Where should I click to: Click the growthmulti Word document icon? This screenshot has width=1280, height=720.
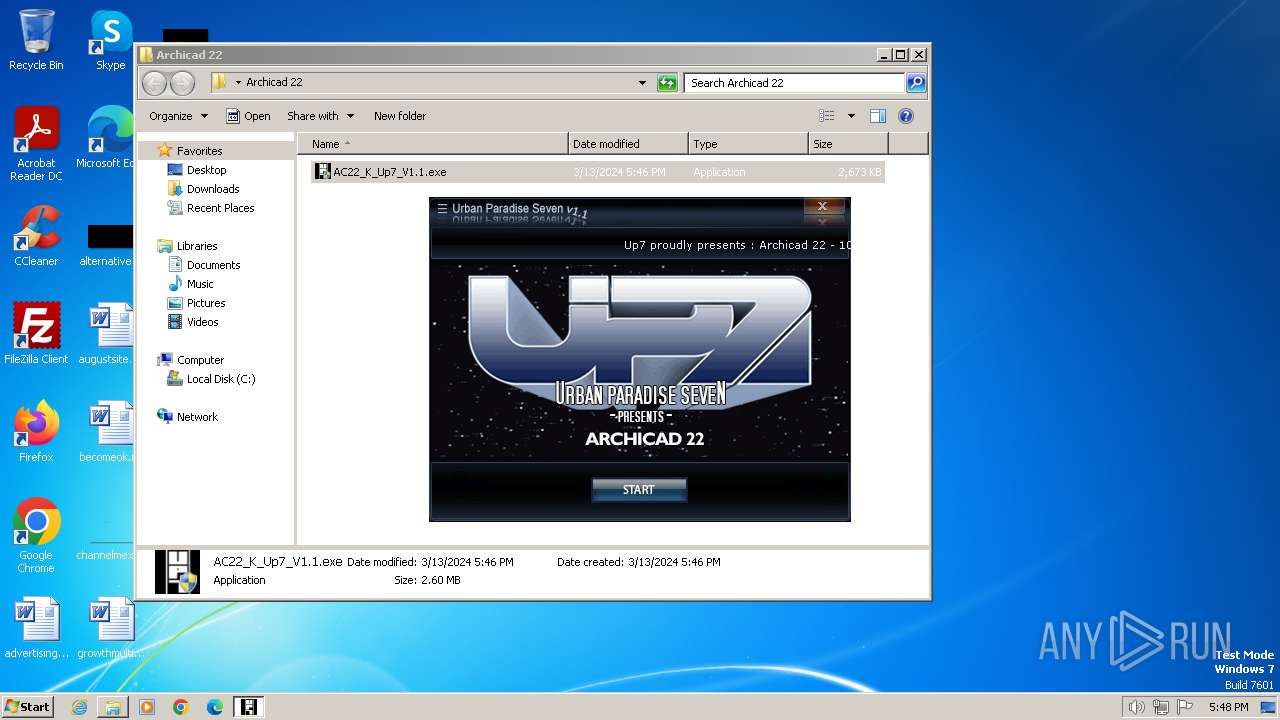pyautogui.click(x=110, y=628)
